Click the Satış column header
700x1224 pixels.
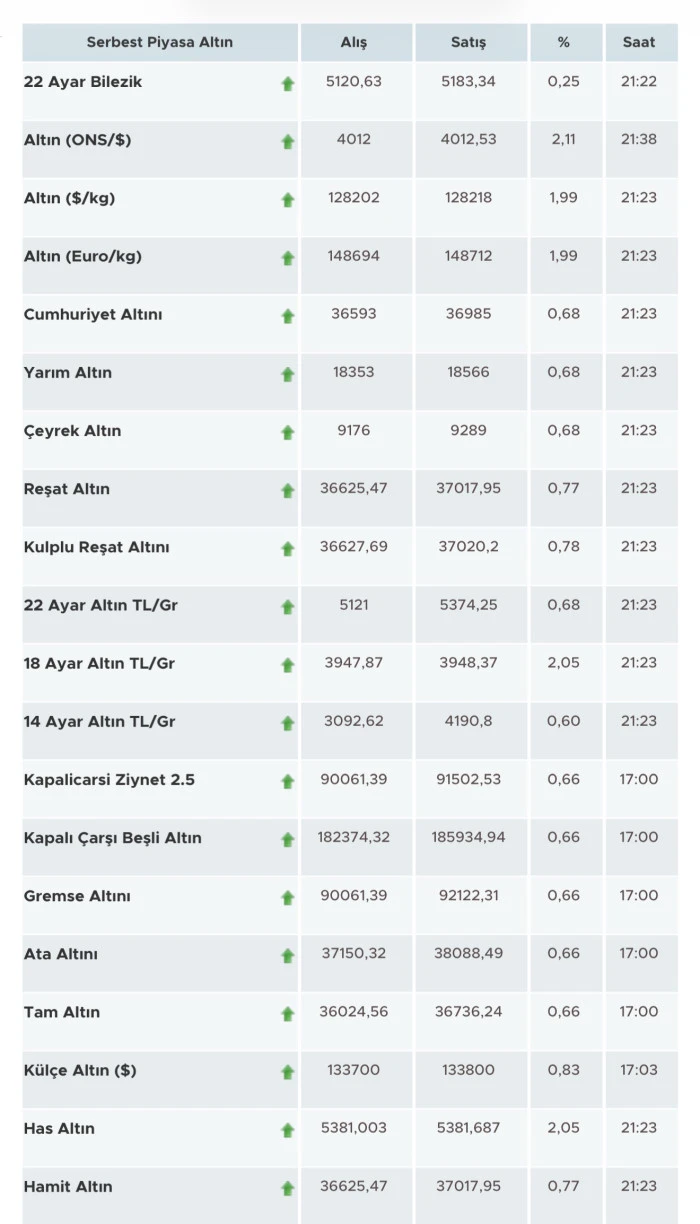point(469,43)
